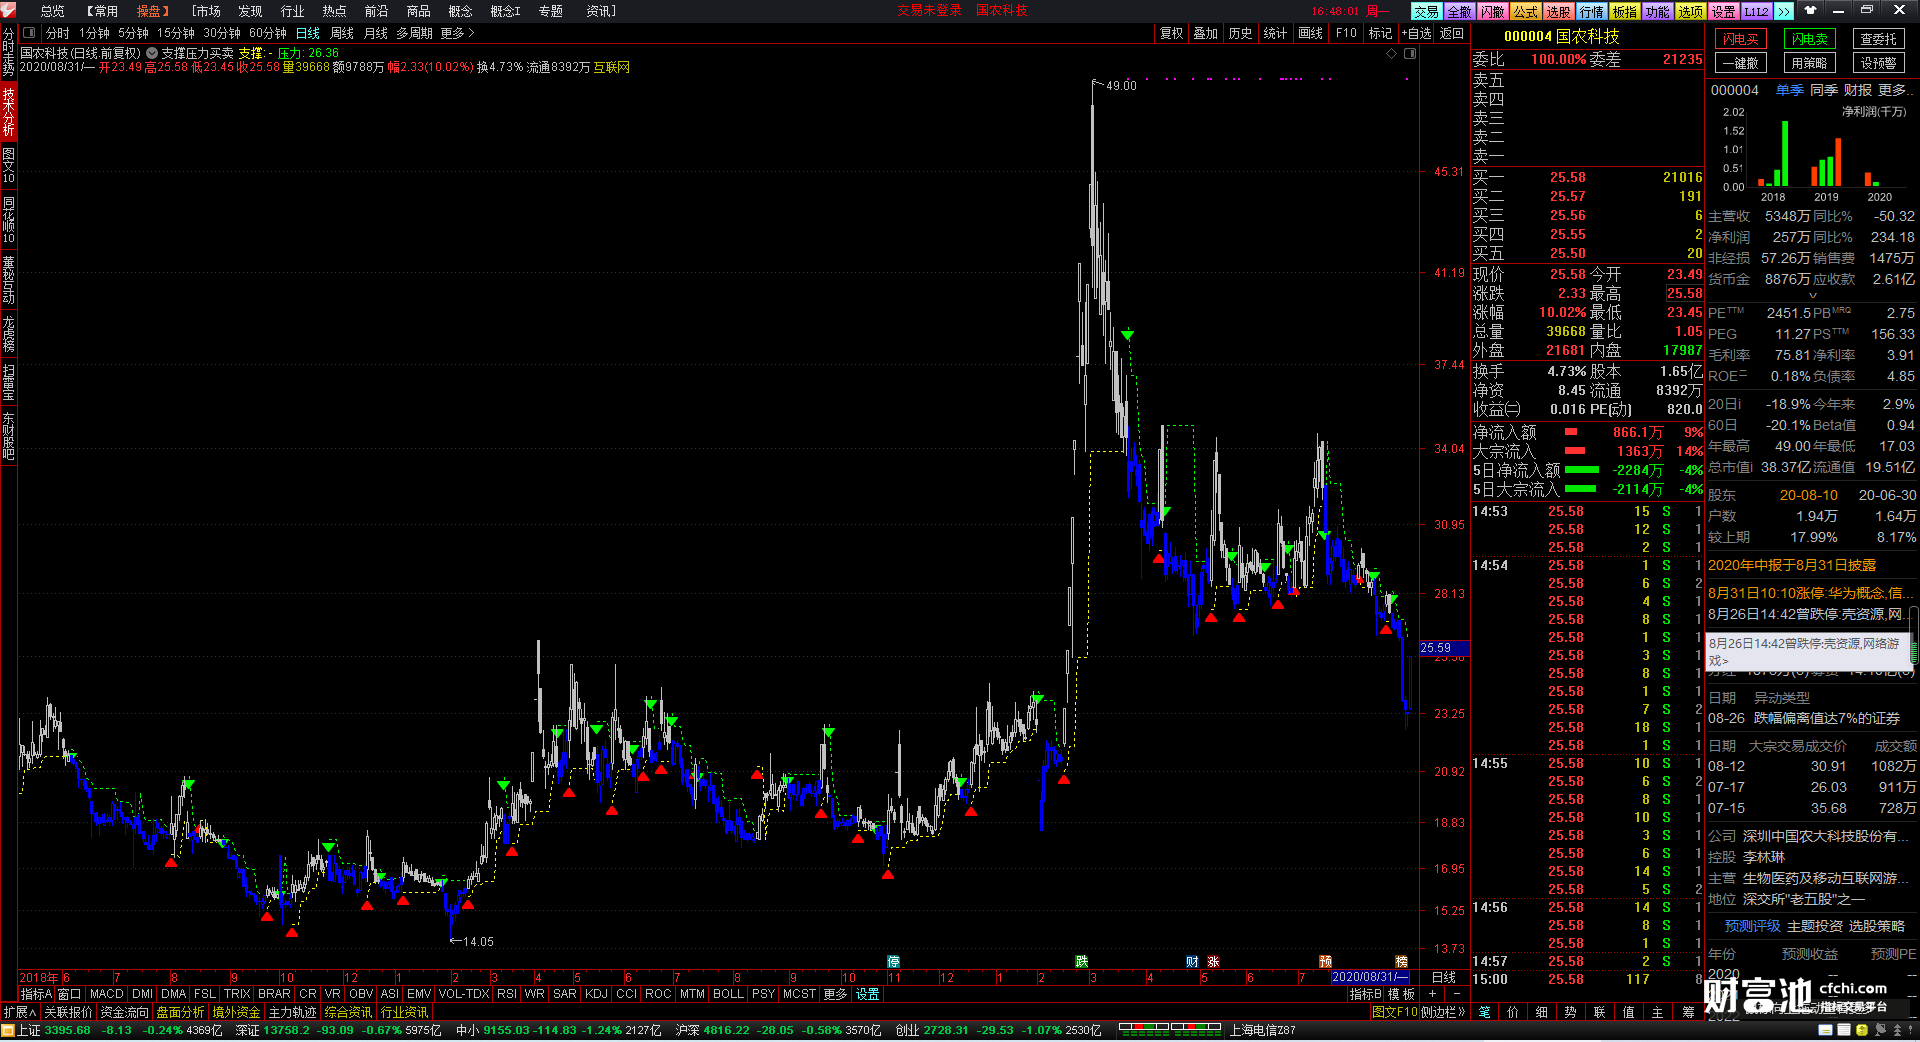Click the 闪电买 flash buy button
This screenshot has height=1042, width=1920.
coord(1741,39)
